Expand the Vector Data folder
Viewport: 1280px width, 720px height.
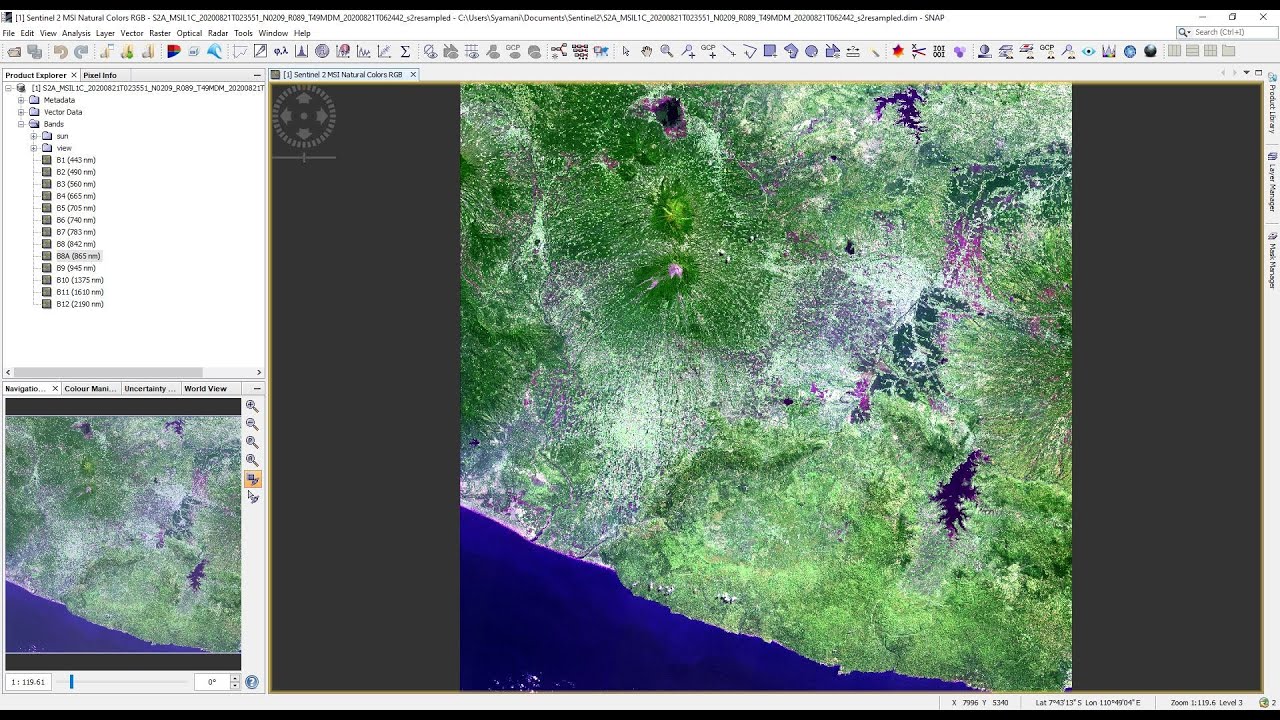tap(21, 112)
